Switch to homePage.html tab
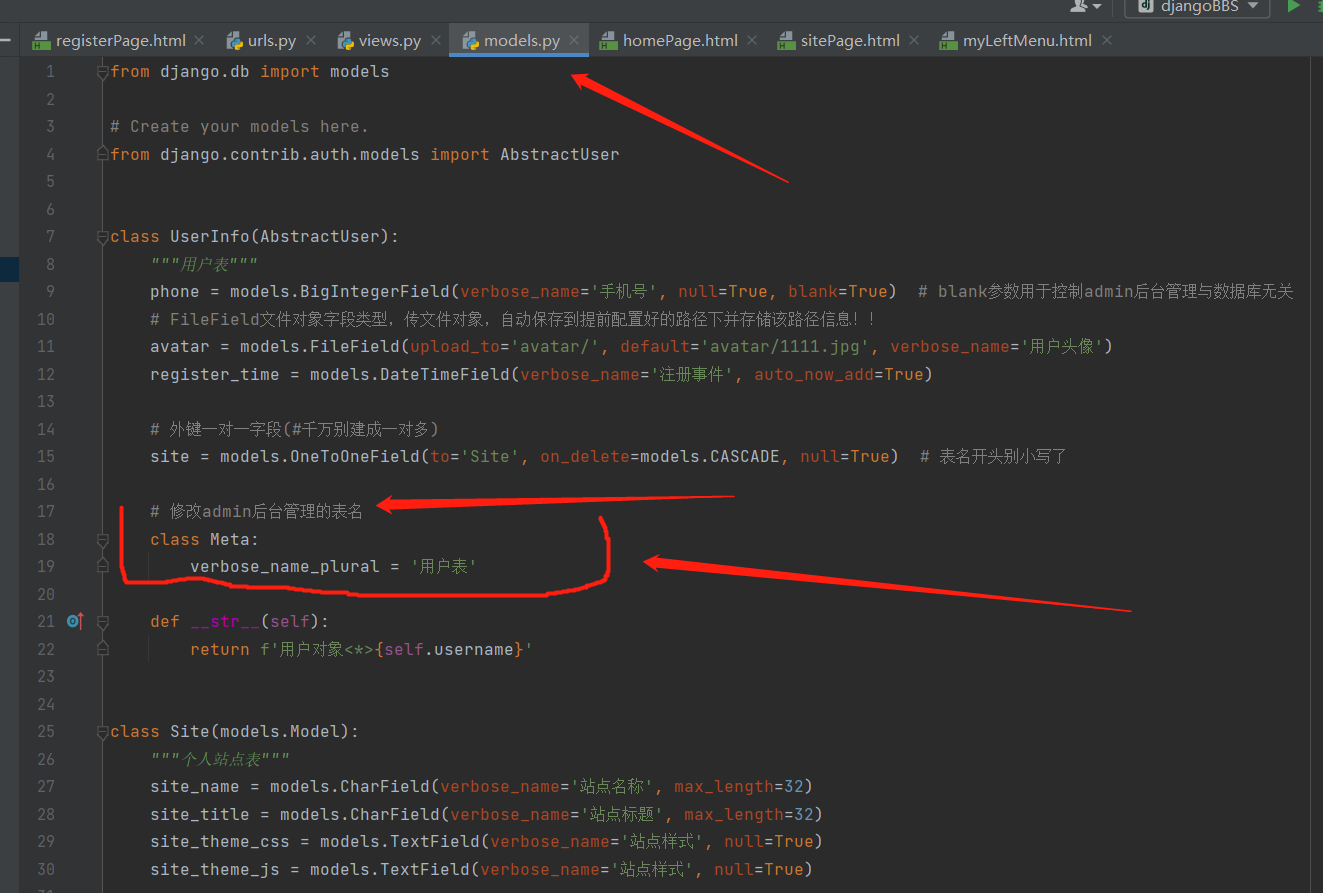1323x893 pixels. 680,41
